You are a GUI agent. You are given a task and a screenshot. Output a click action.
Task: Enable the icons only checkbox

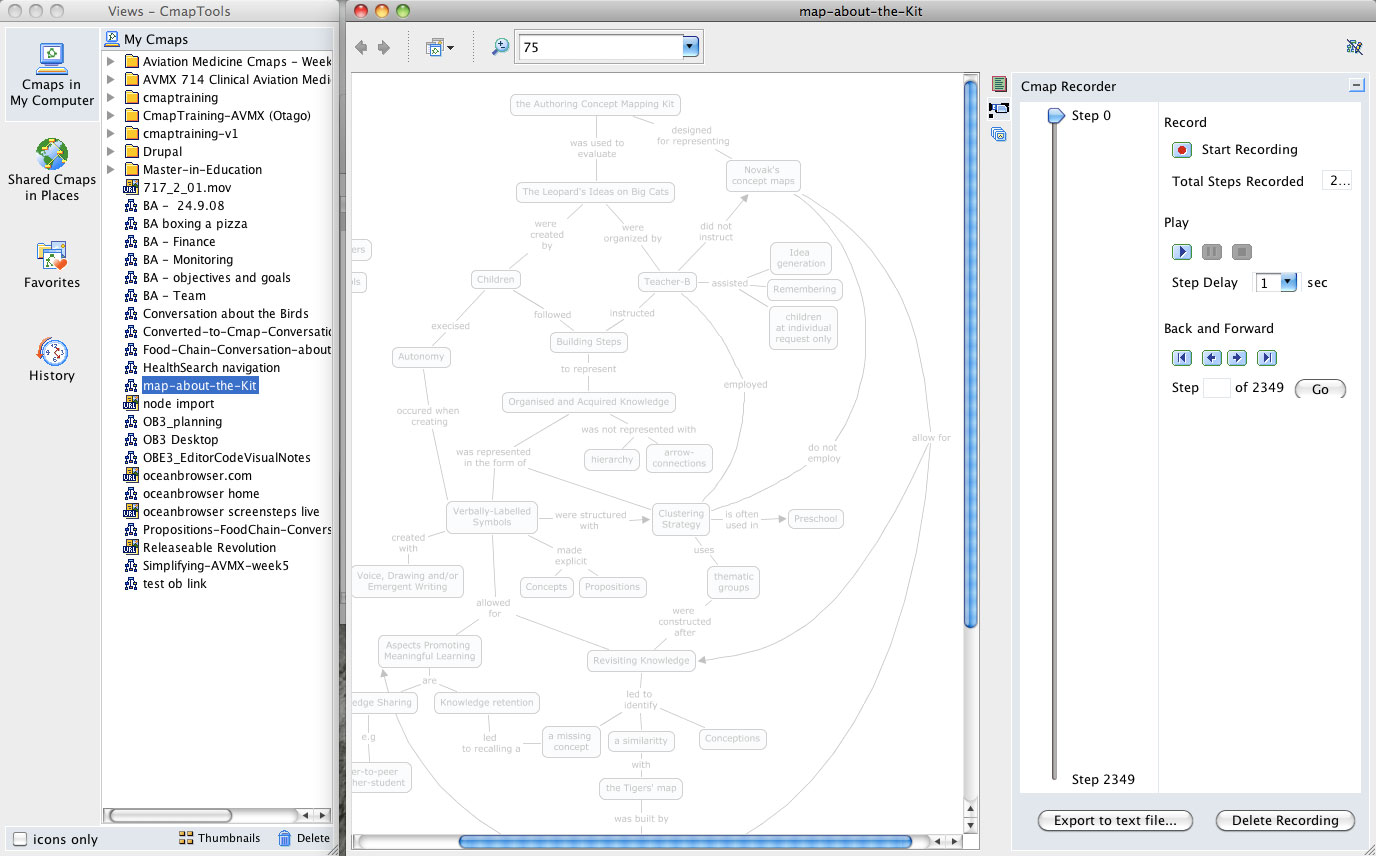(18, 839)
